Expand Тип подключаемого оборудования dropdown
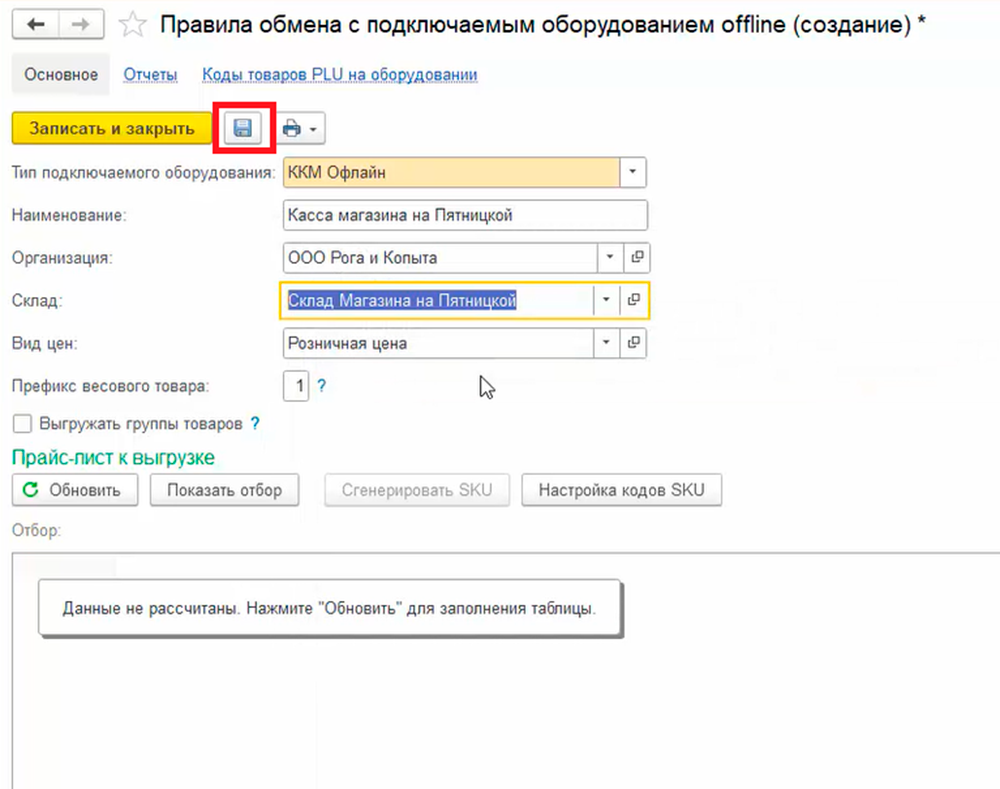This screenshot has width=1000, height=789. coord(632,173)
